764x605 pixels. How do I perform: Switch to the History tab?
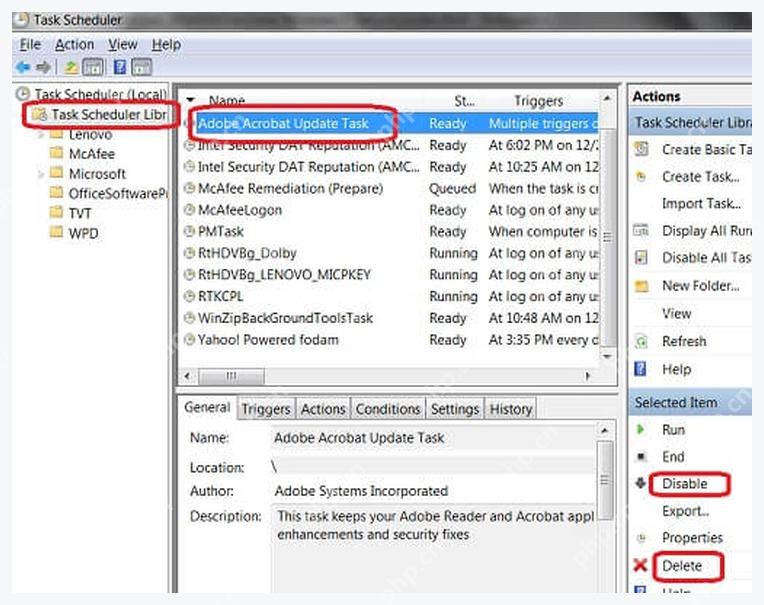[511, 409]
